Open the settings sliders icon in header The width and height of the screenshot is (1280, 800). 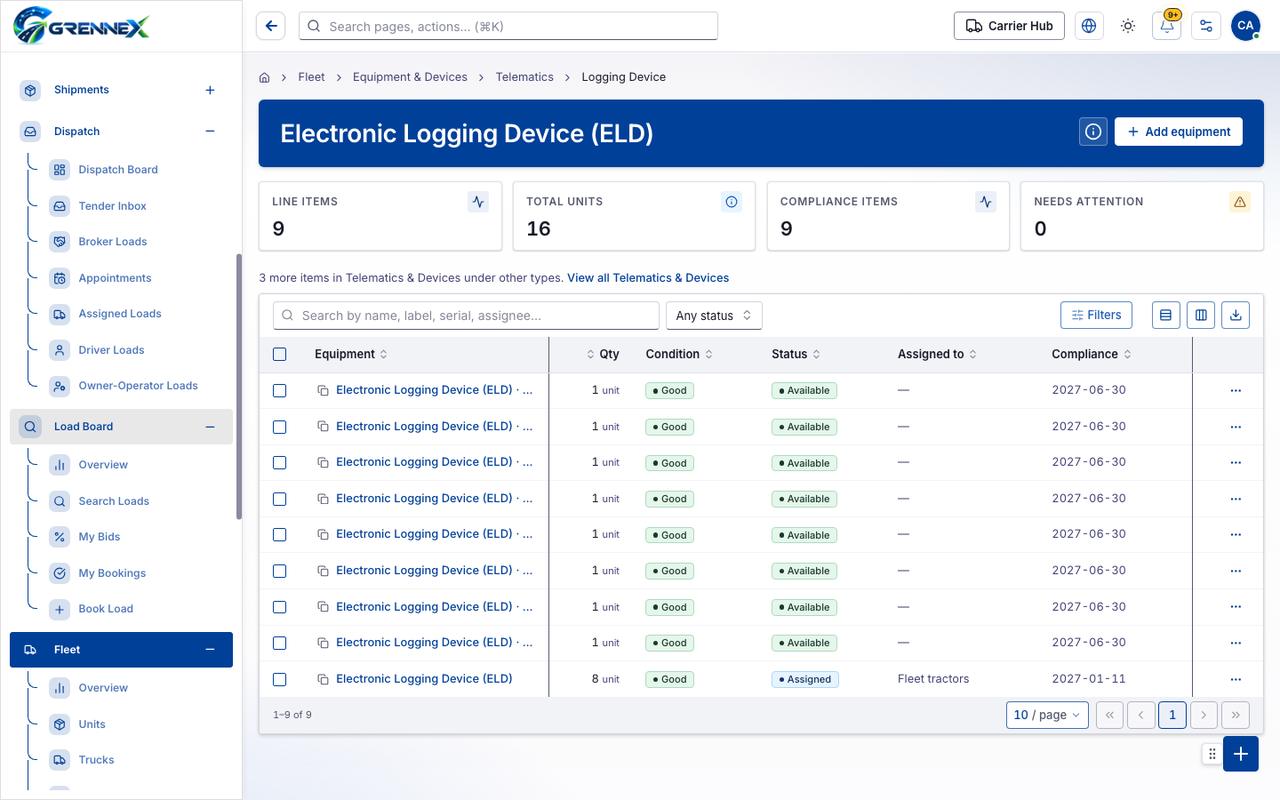1206,26
